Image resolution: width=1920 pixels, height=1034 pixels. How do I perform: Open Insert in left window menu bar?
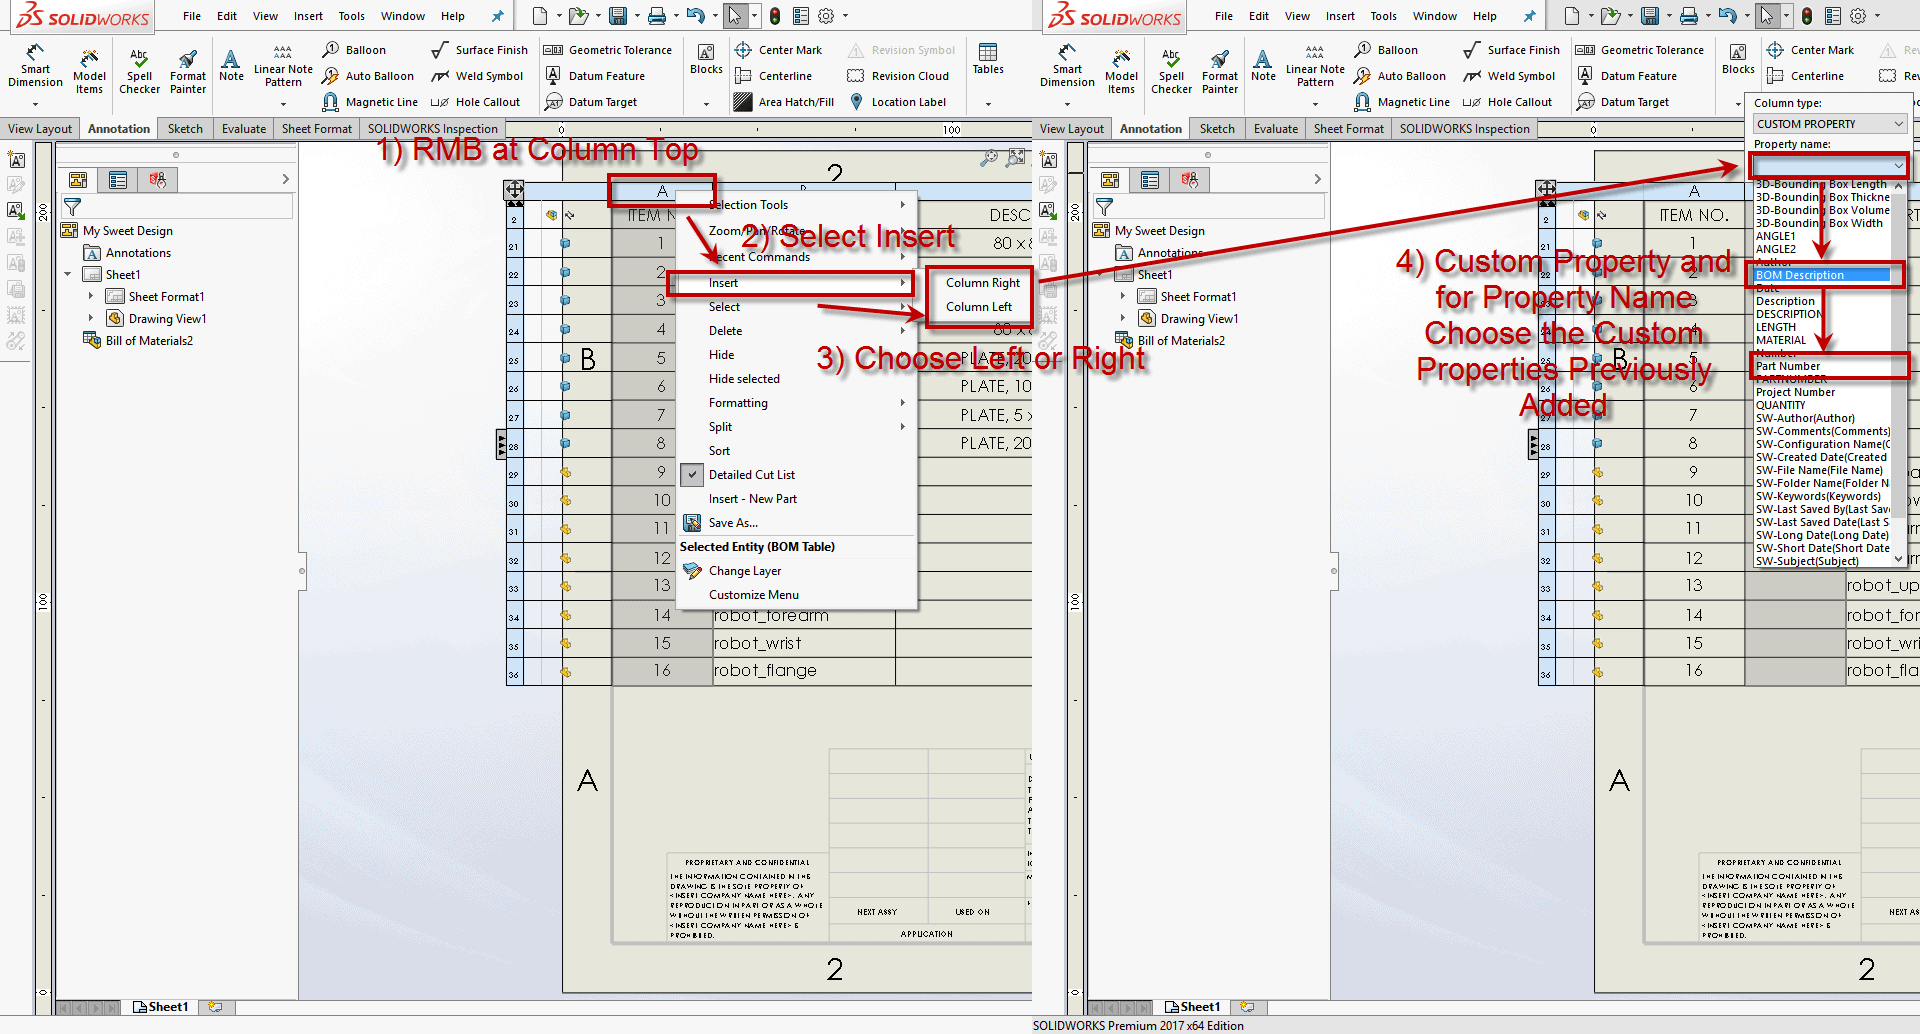click(308, 16)
